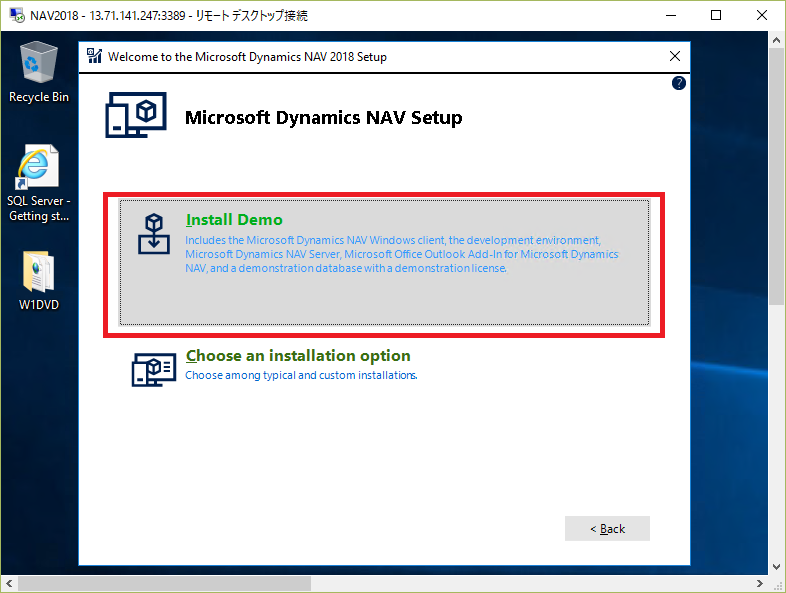Click the remote desktop vertical scrollbar thumb
Viewport: 786px width, 593px height.
pyautogui.click(x=776, y=177)
